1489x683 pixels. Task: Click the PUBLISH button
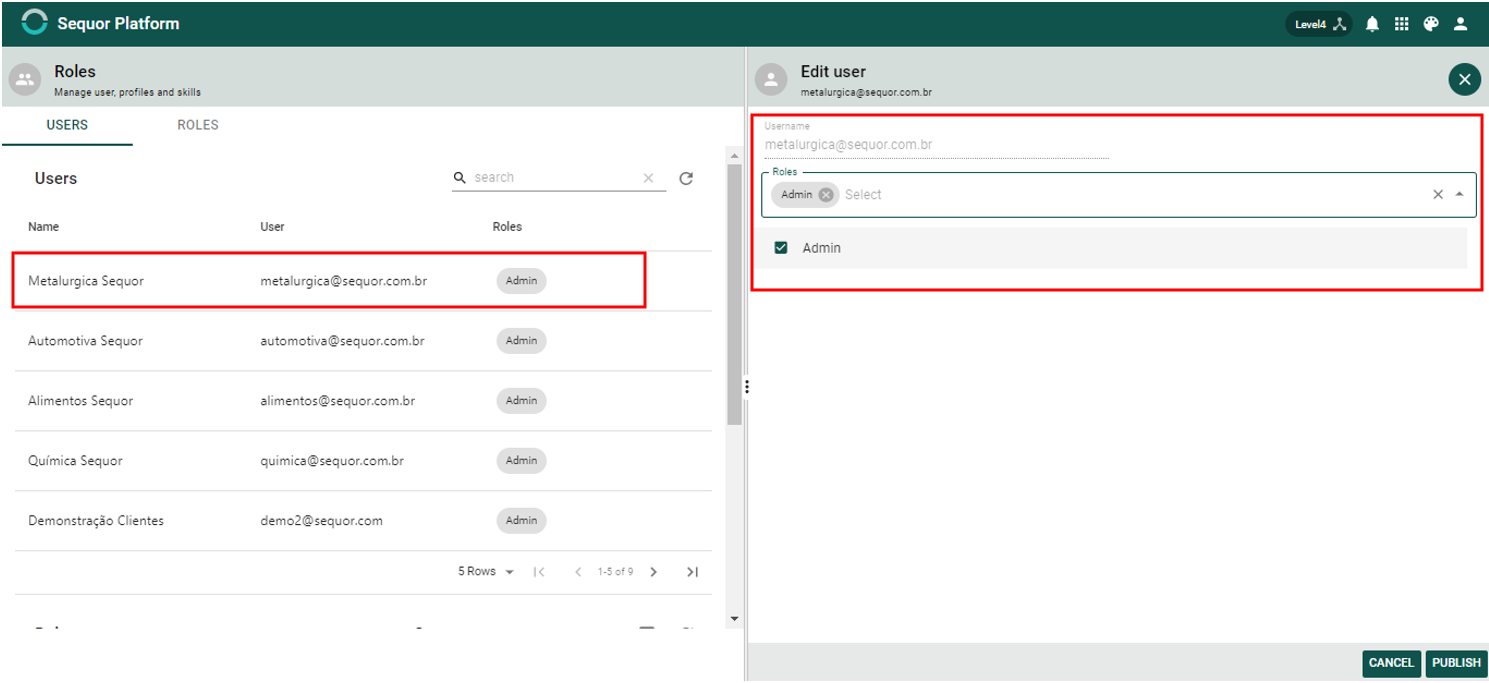point(1456,663)
